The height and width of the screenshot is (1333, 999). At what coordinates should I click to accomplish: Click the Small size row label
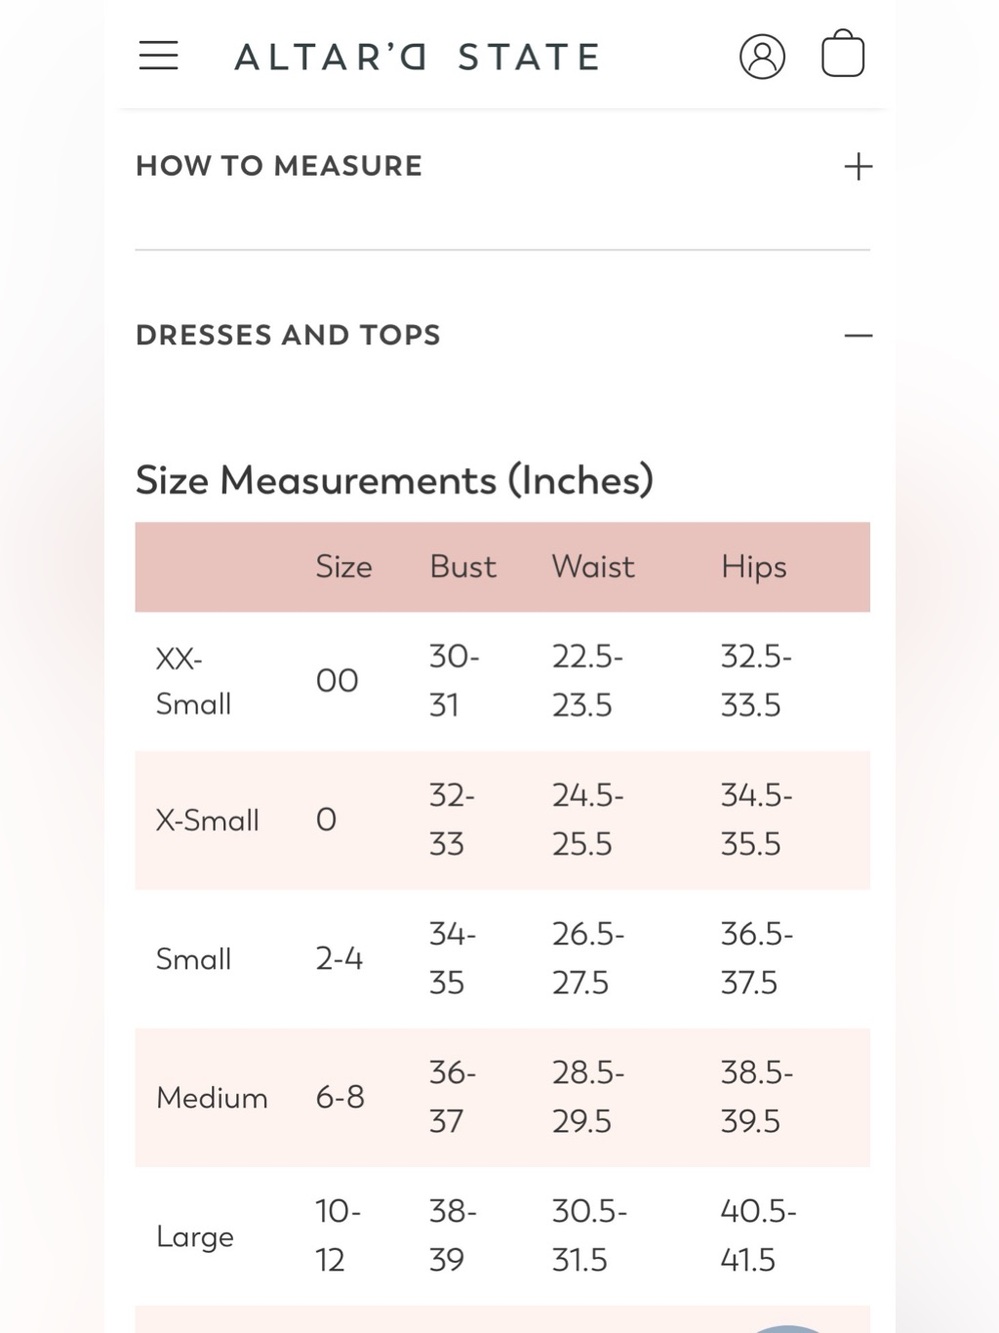194,960
